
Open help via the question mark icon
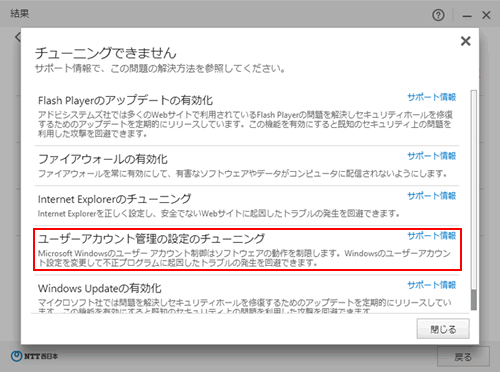point(438,15)
